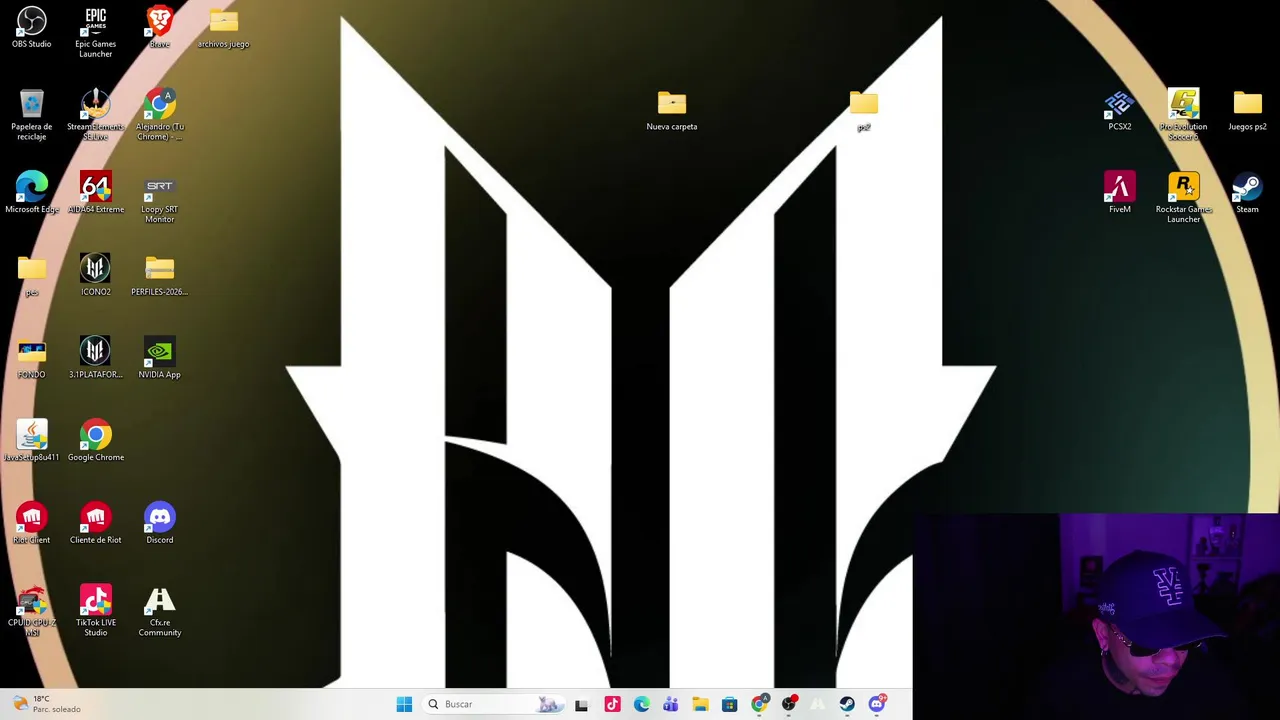1280x720 pixels.
Task: Select the Juegos ps2 folder
Action: [1247, 111]
